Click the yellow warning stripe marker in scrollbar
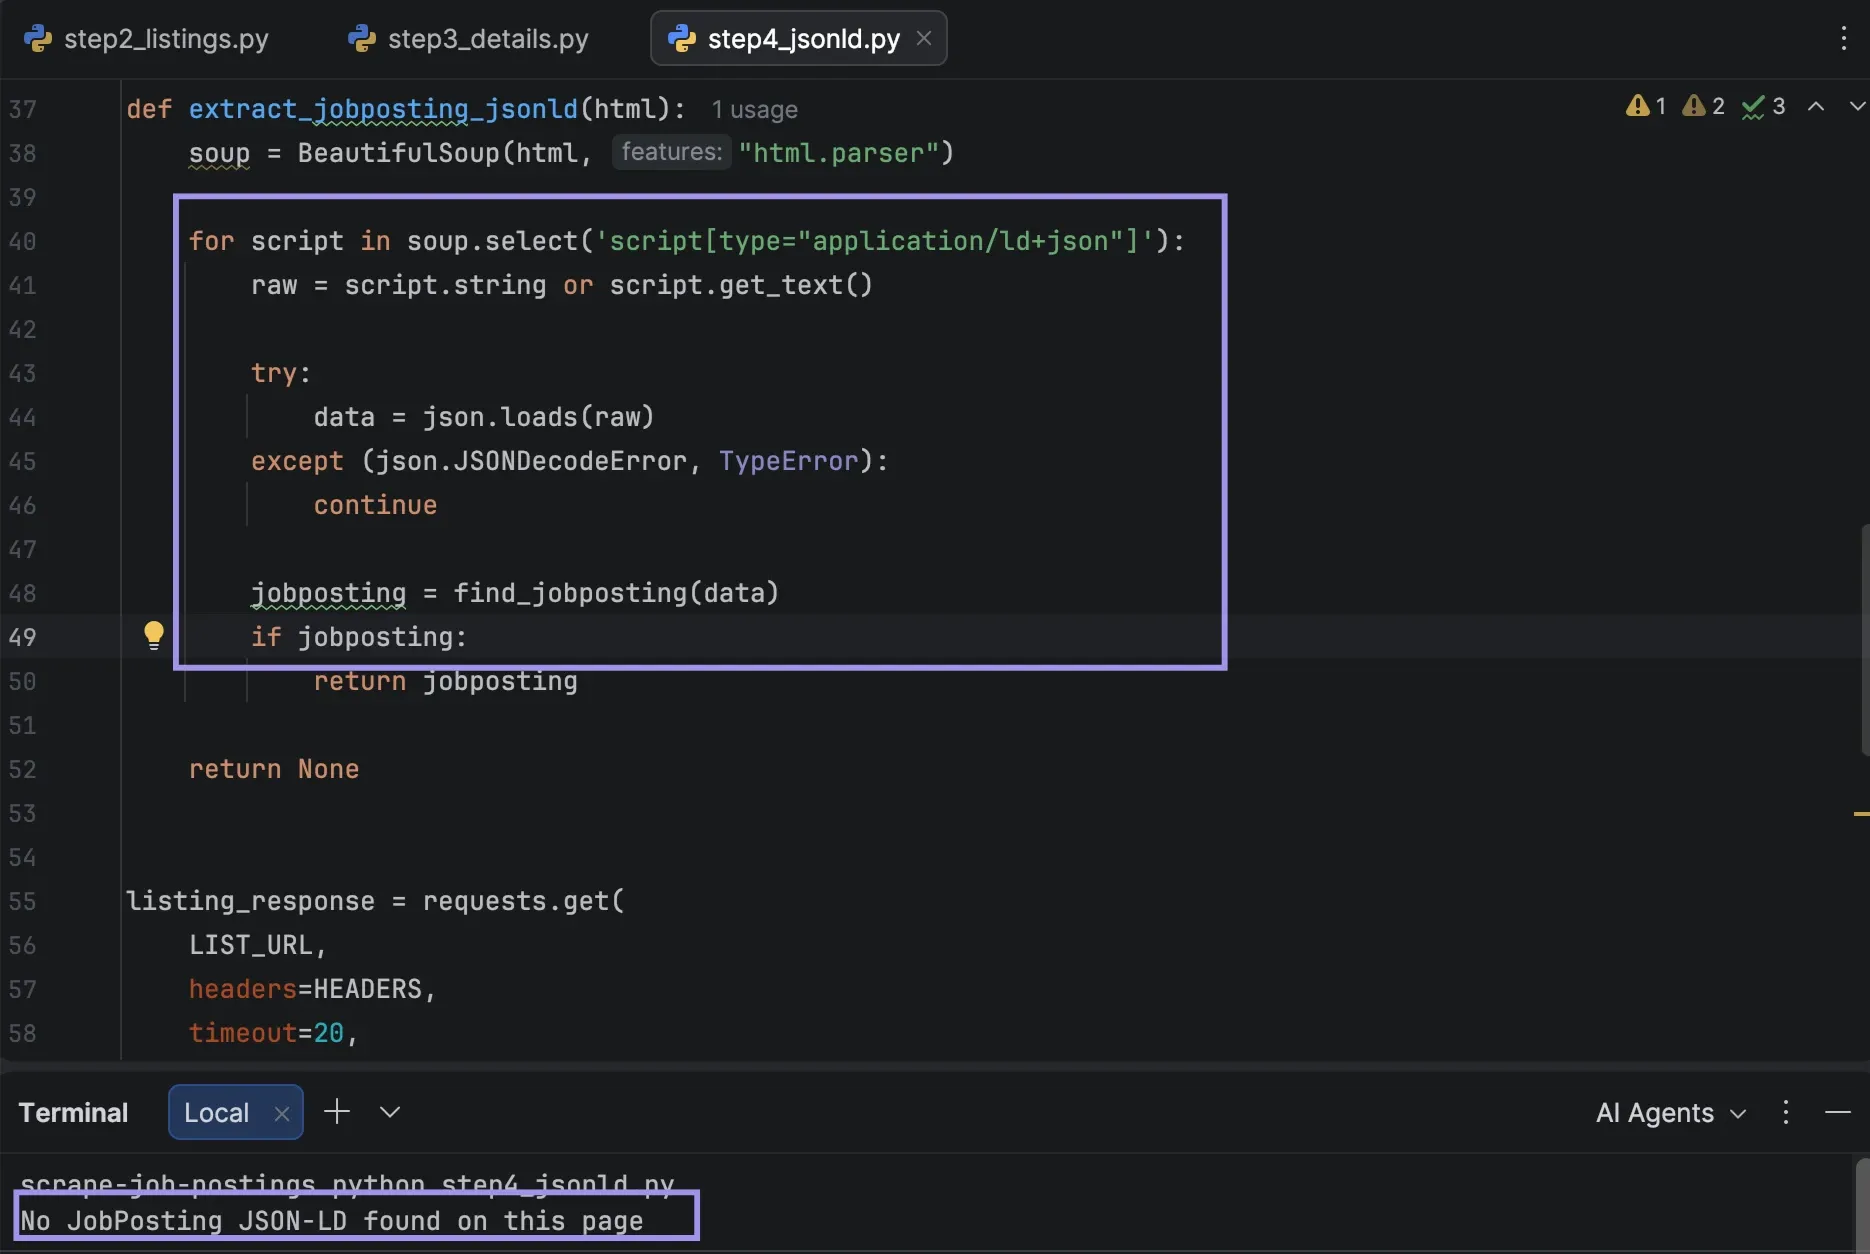The width and height of the screenshot is (1870, 1254). (1861, 814)
